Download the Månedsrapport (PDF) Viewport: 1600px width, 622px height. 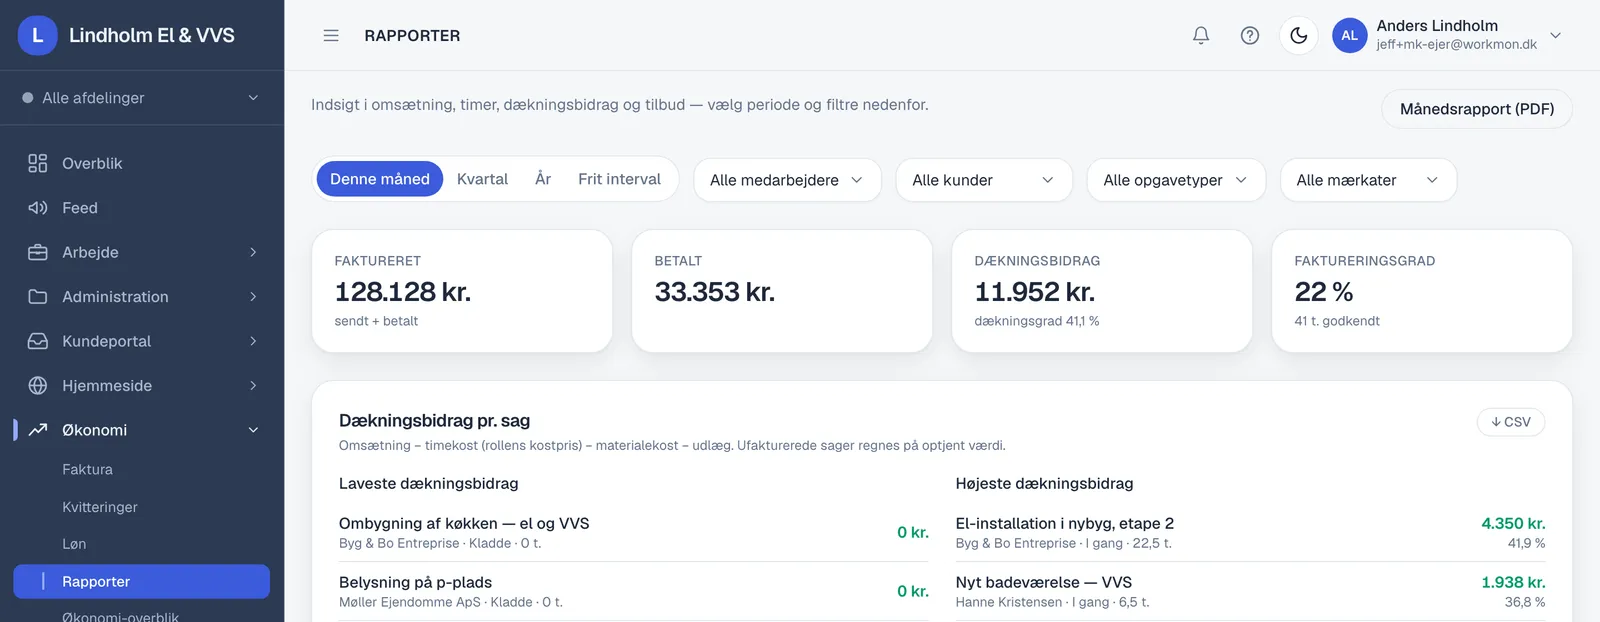coord(1477,109)
